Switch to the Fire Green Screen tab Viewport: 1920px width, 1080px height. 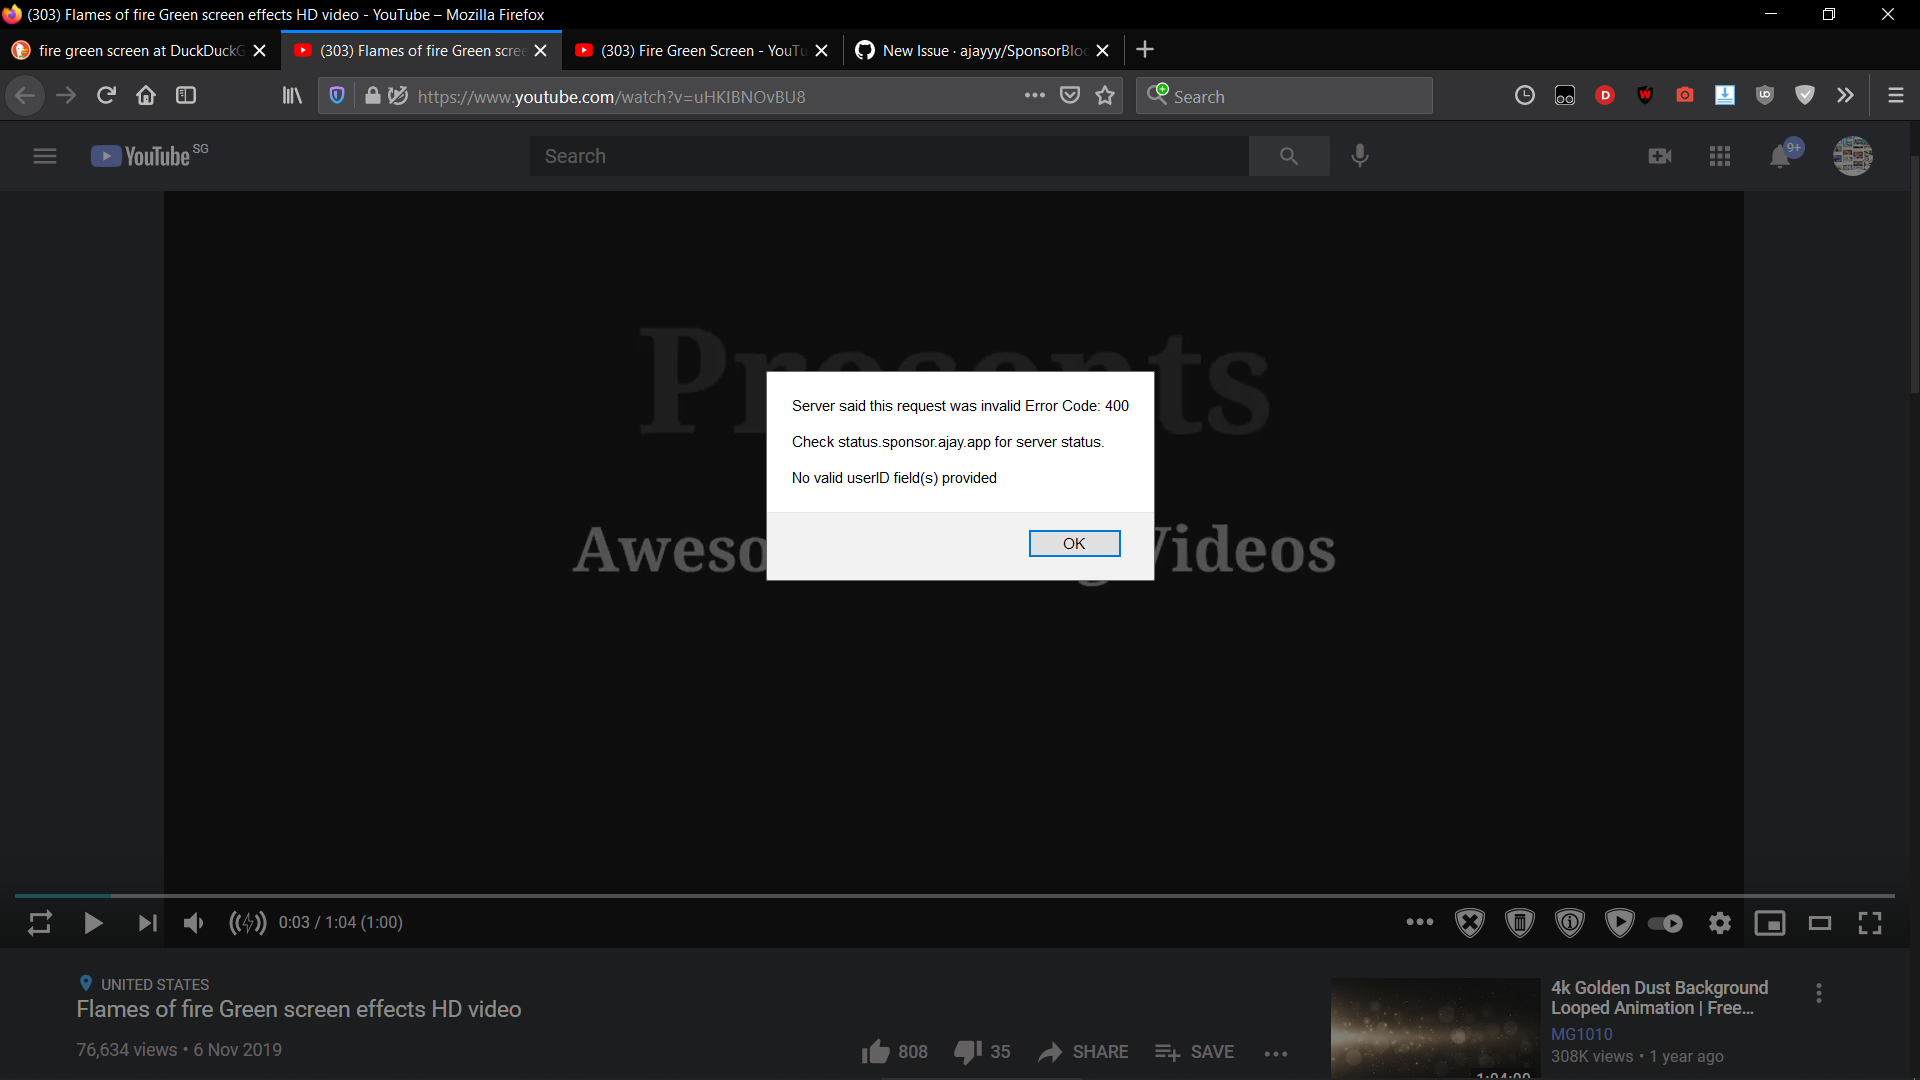click(700, 50)
